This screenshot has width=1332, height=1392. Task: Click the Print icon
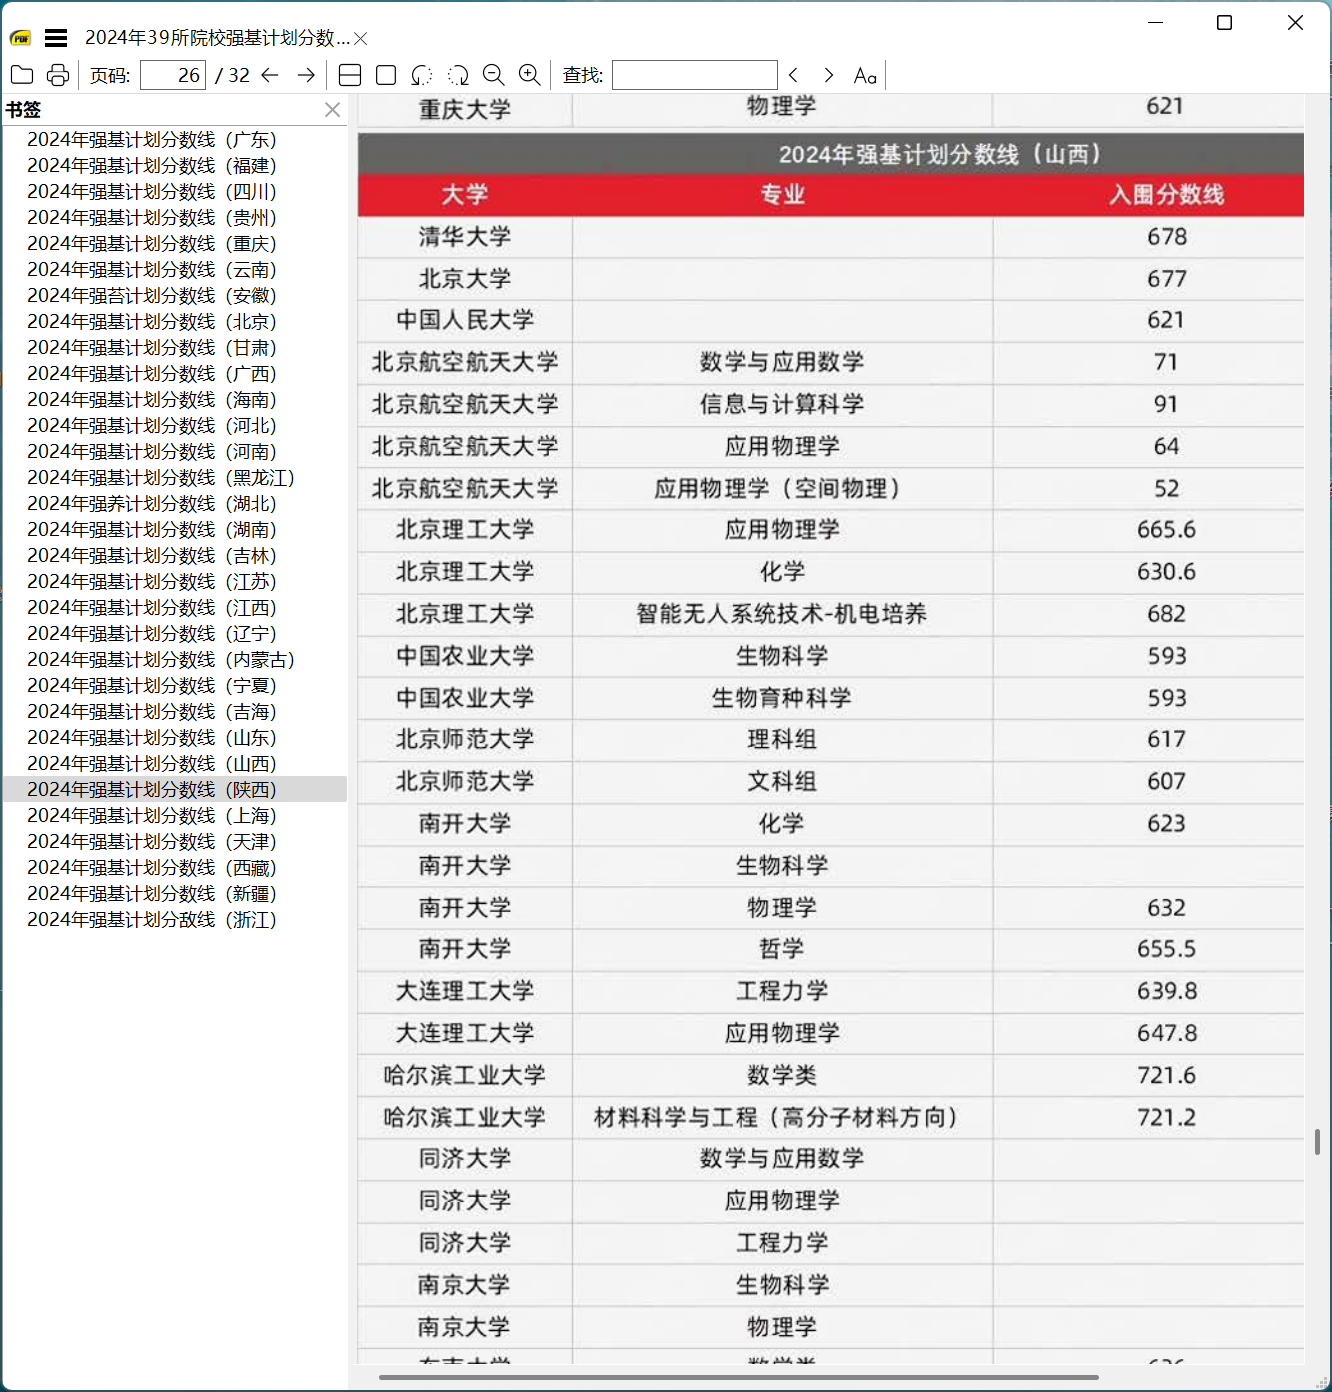57,74
